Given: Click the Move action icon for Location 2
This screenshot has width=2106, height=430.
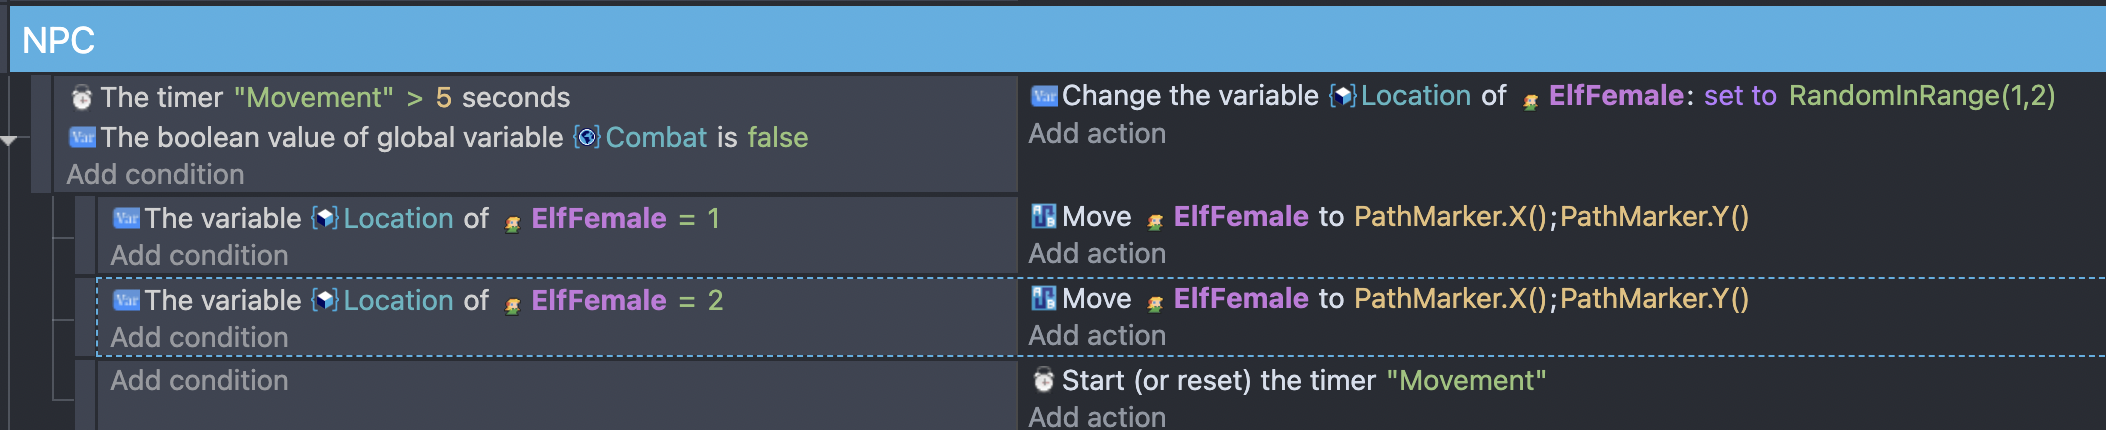Looking at the screenshot, I should click(1044, 298).
